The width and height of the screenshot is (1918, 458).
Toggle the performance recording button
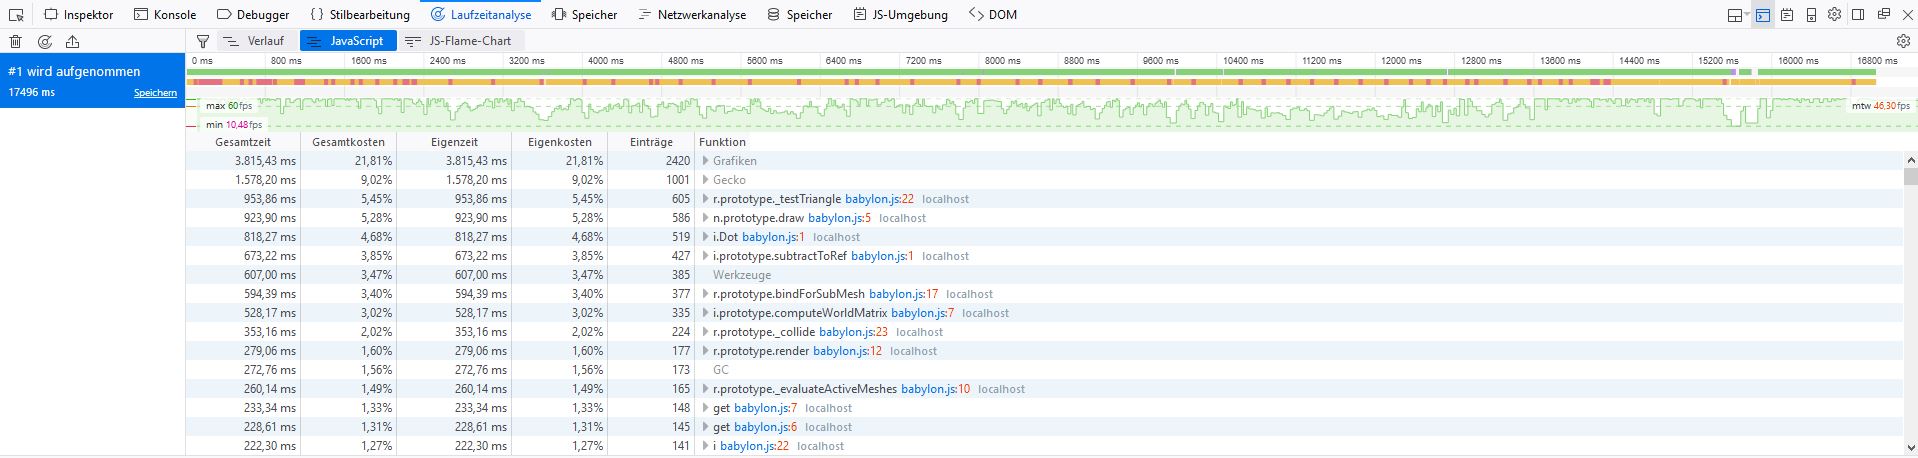44,41
